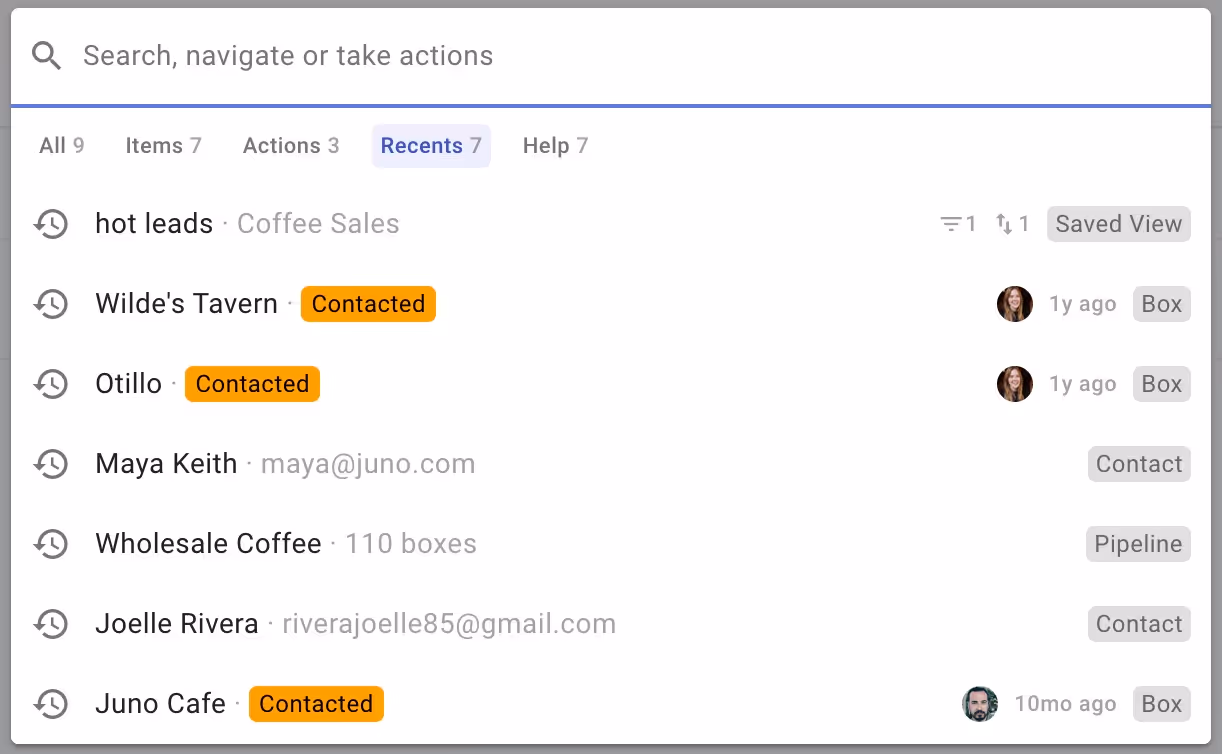
Task: Click the recents clock icon beside hot leads
Action: (x=51, y=224)
